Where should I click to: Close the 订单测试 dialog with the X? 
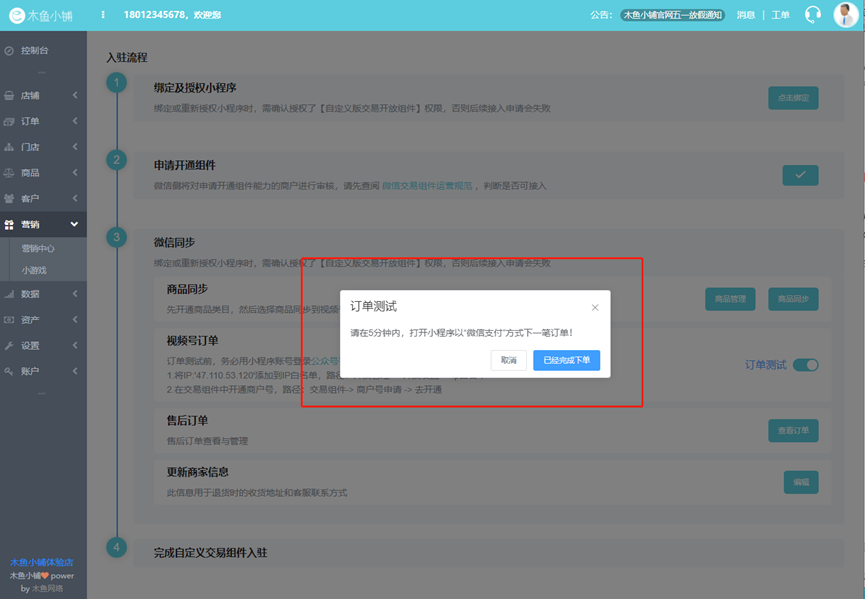pos(595,308)
